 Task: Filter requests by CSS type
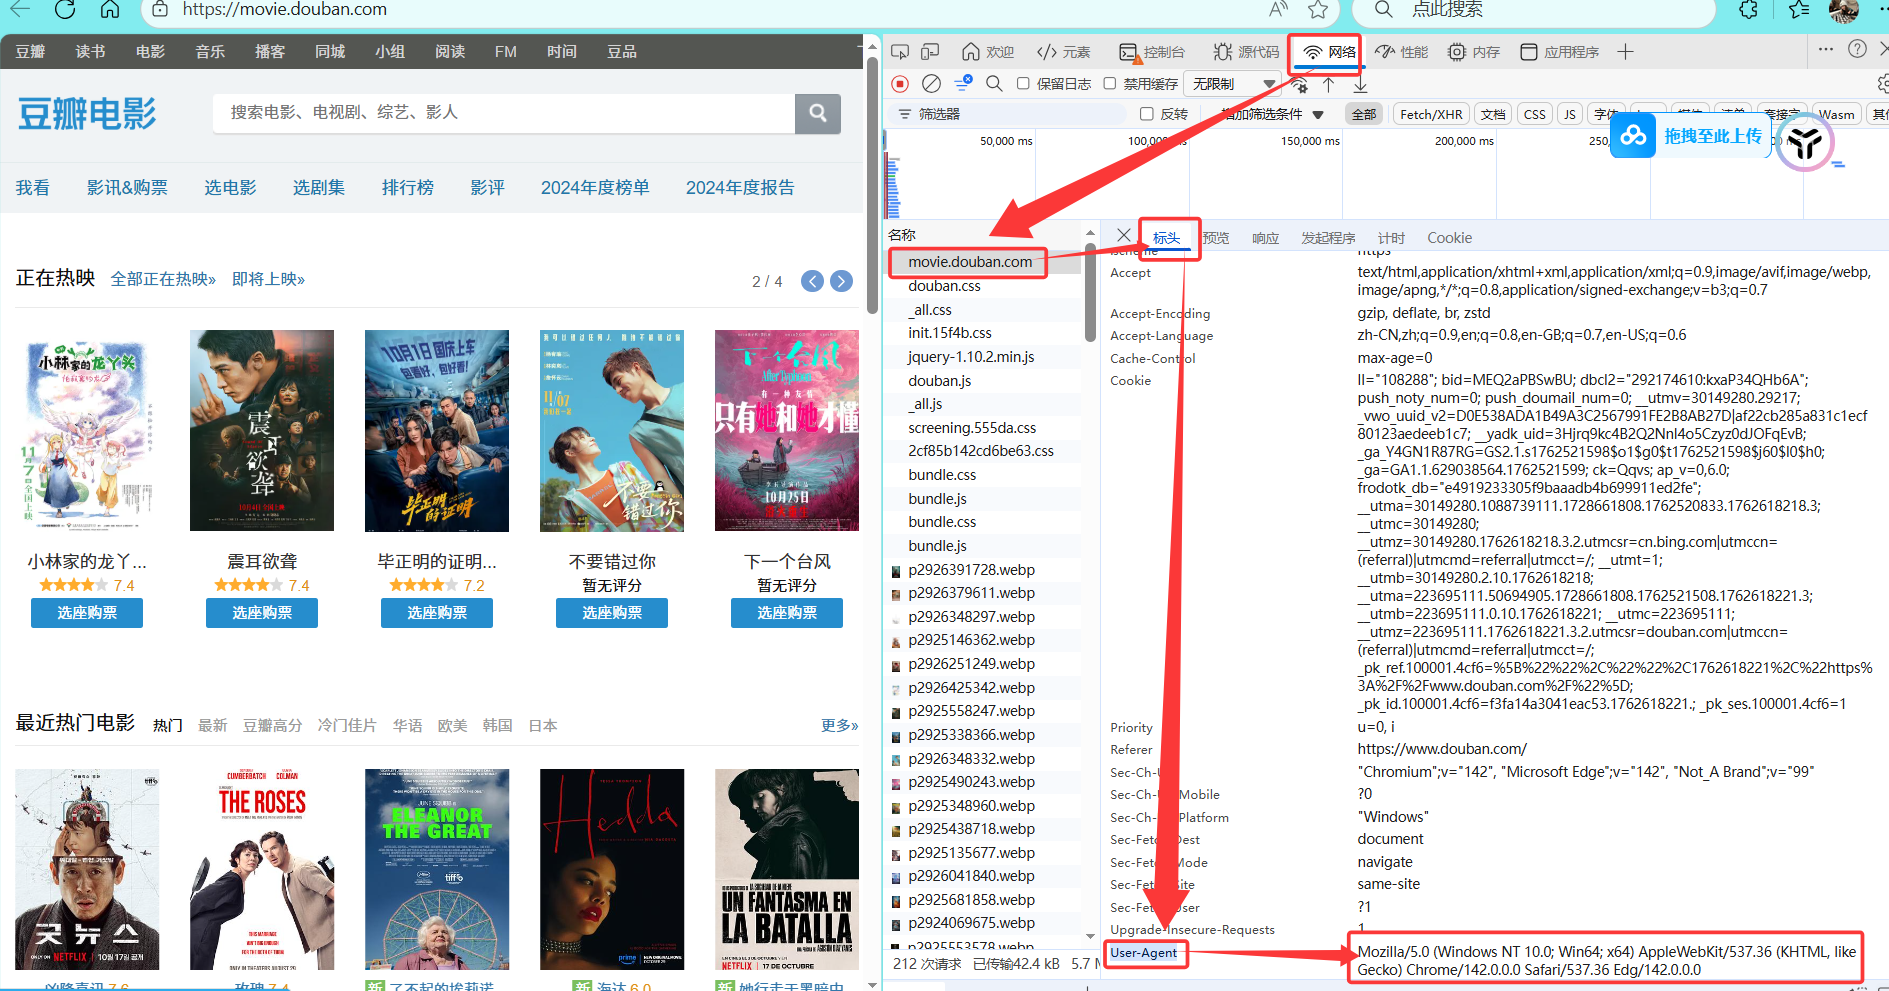(x=1534, y=114)
